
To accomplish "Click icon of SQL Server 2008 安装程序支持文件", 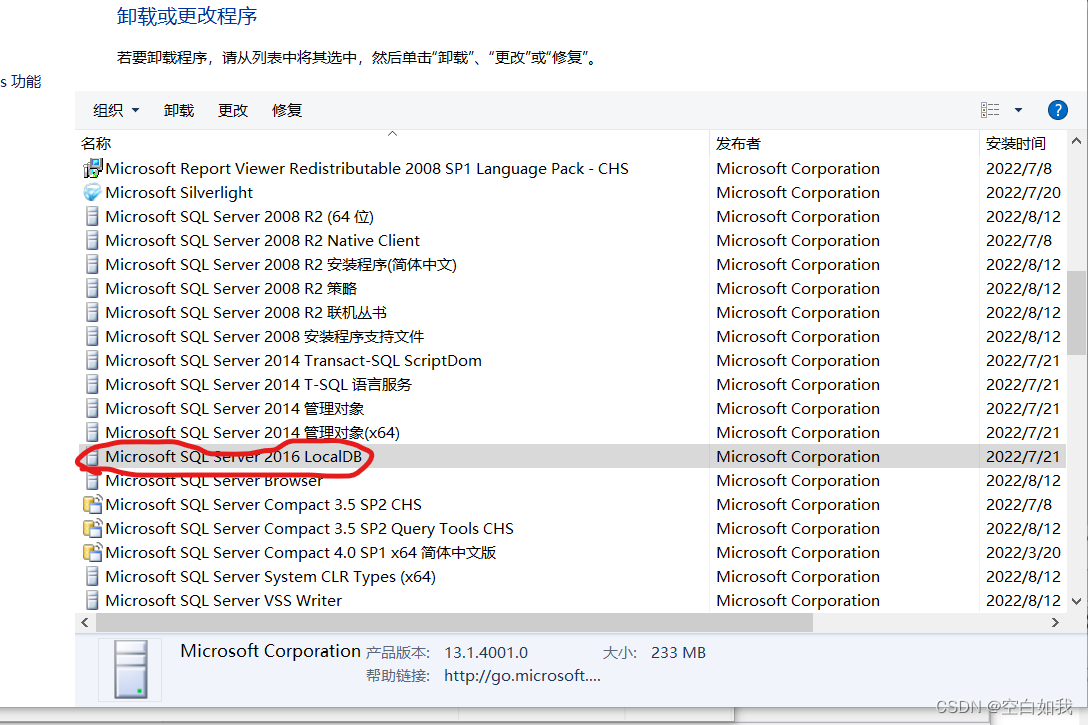I will click(92, 336).
